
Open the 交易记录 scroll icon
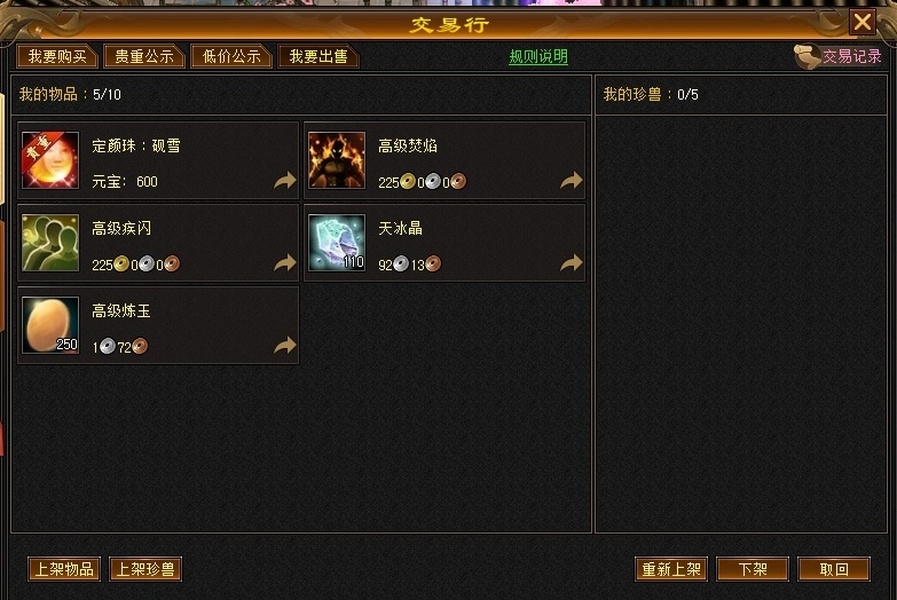(x=807, y=57)
